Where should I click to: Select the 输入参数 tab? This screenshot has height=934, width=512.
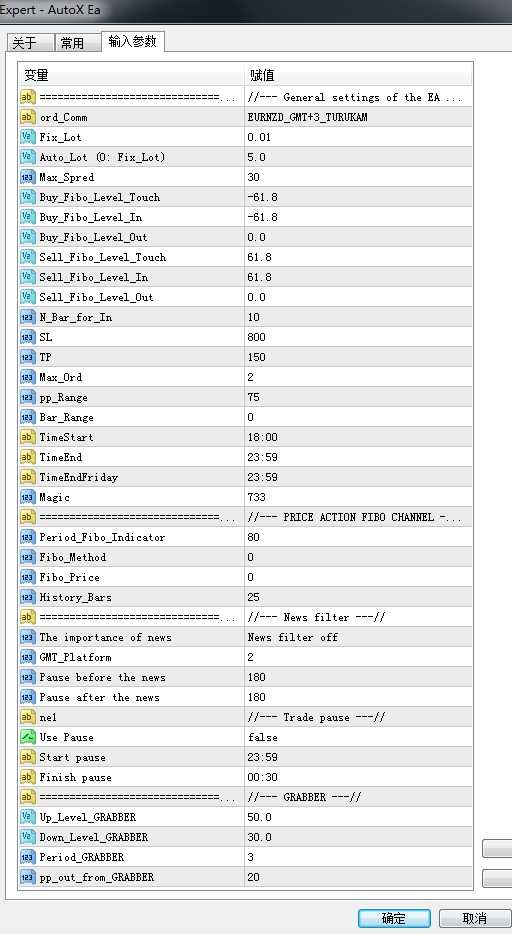(133, 41)
